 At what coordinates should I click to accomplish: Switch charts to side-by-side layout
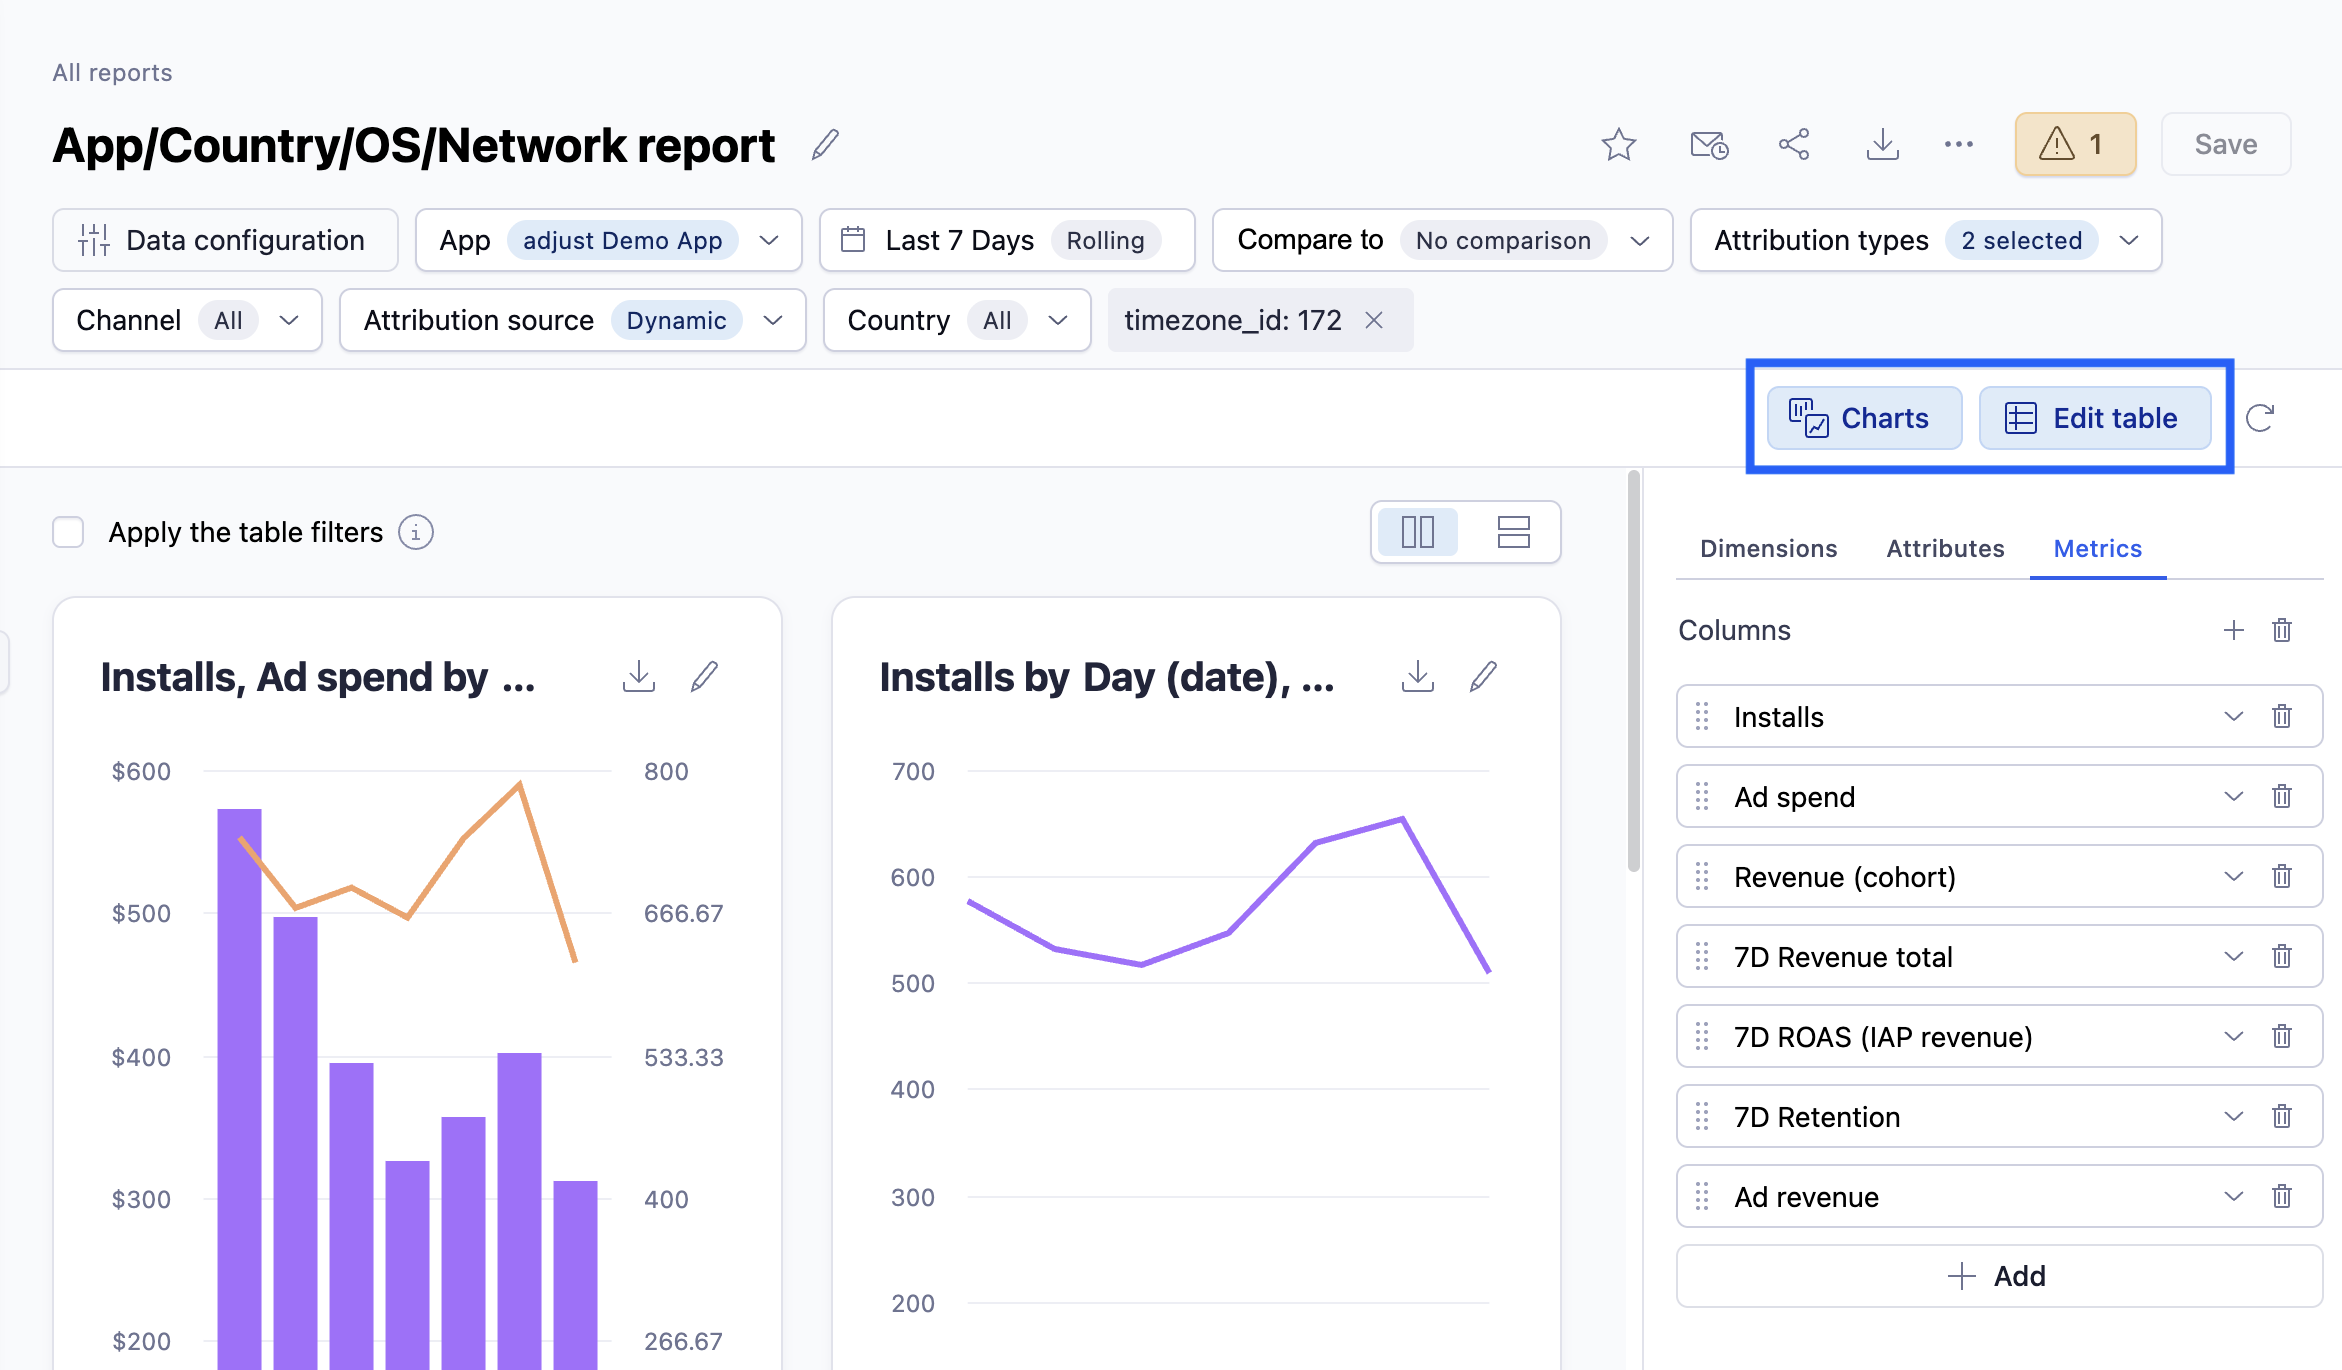click(x=1416, y=532)
